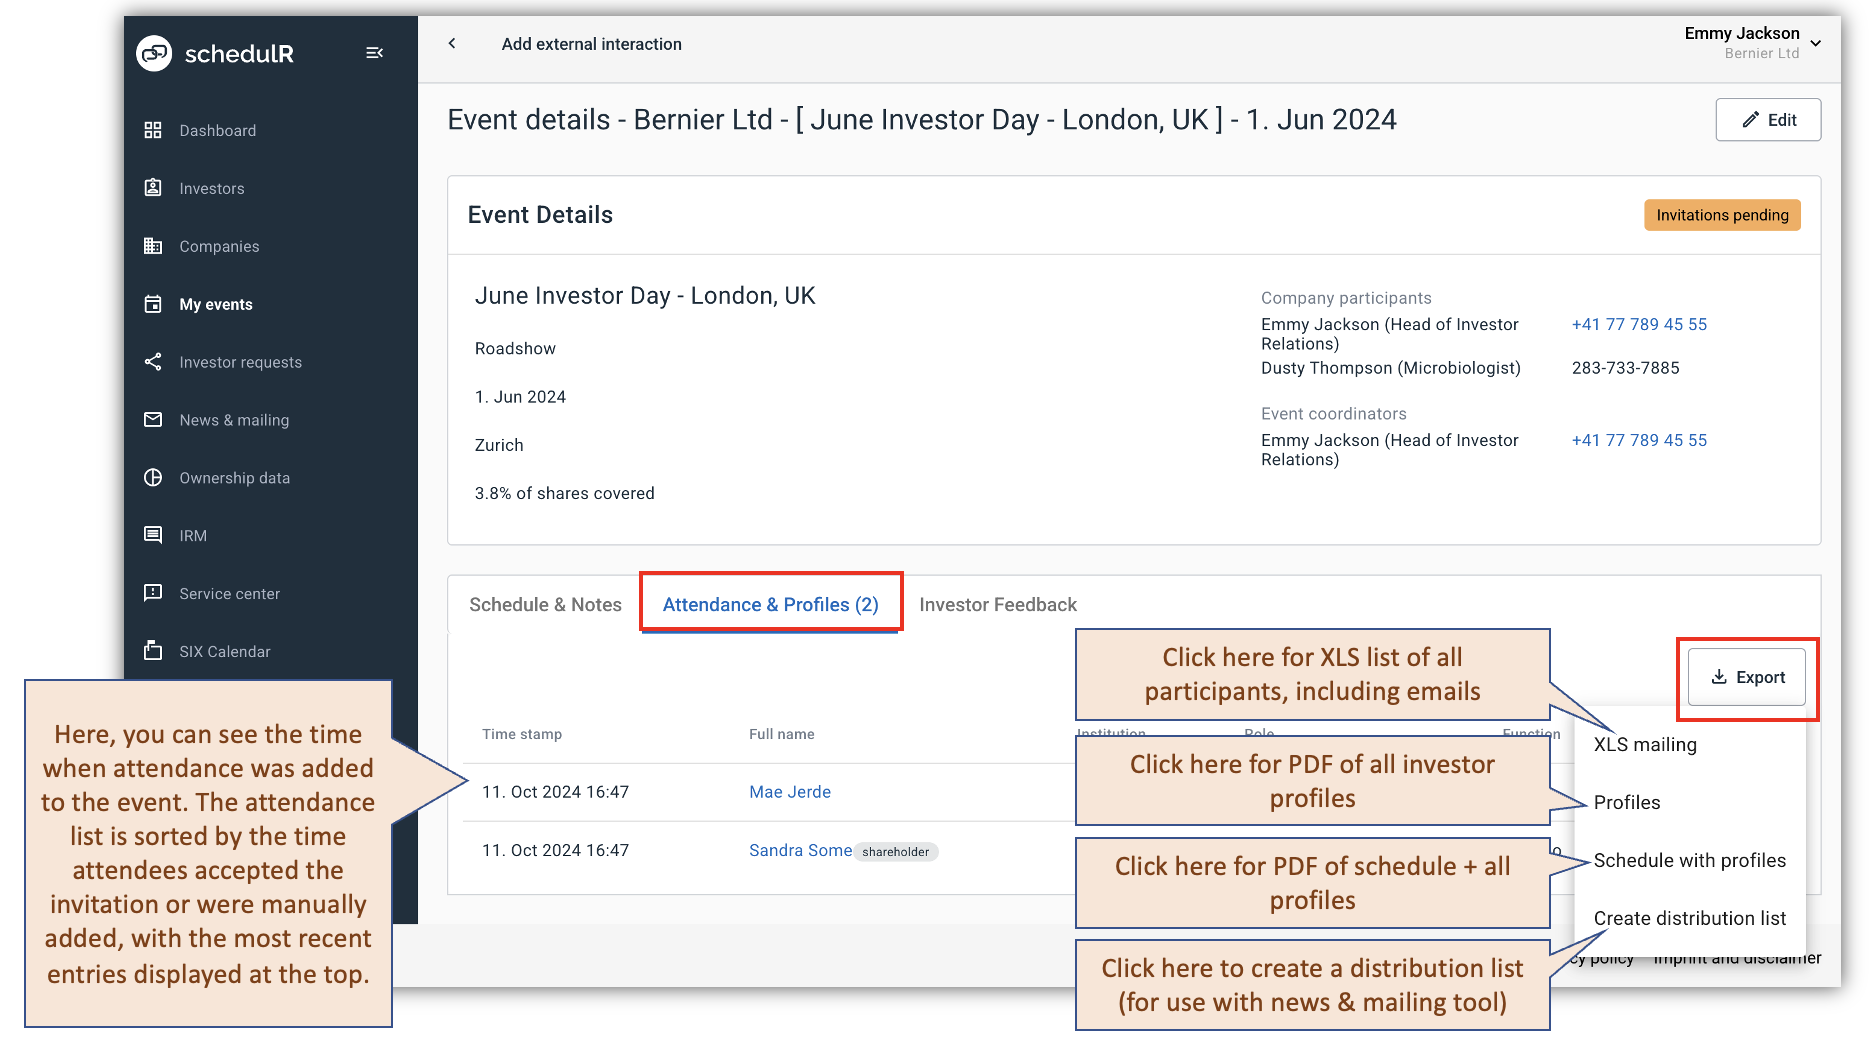Click the Investors contact icon
The image size is (1872, 1042).
(153, 188)
